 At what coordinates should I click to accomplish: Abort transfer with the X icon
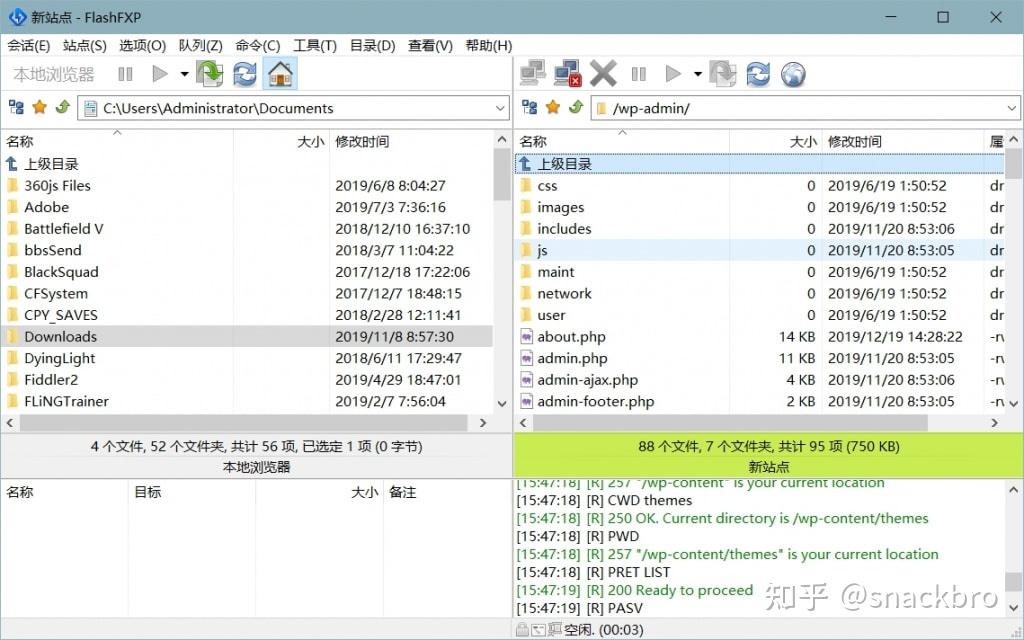click(x=603, y=73)
